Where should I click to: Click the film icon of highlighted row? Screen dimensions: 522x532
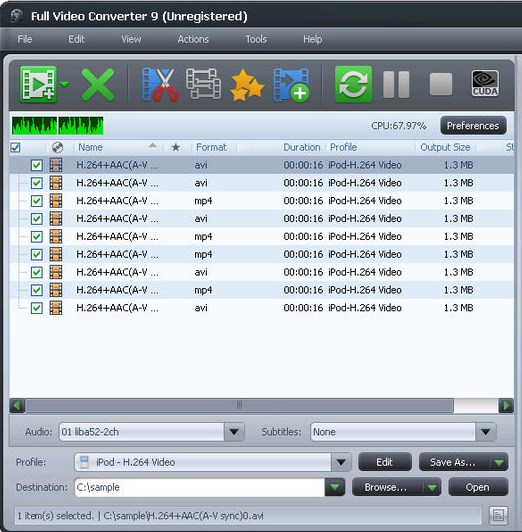(x=56, y=165)
